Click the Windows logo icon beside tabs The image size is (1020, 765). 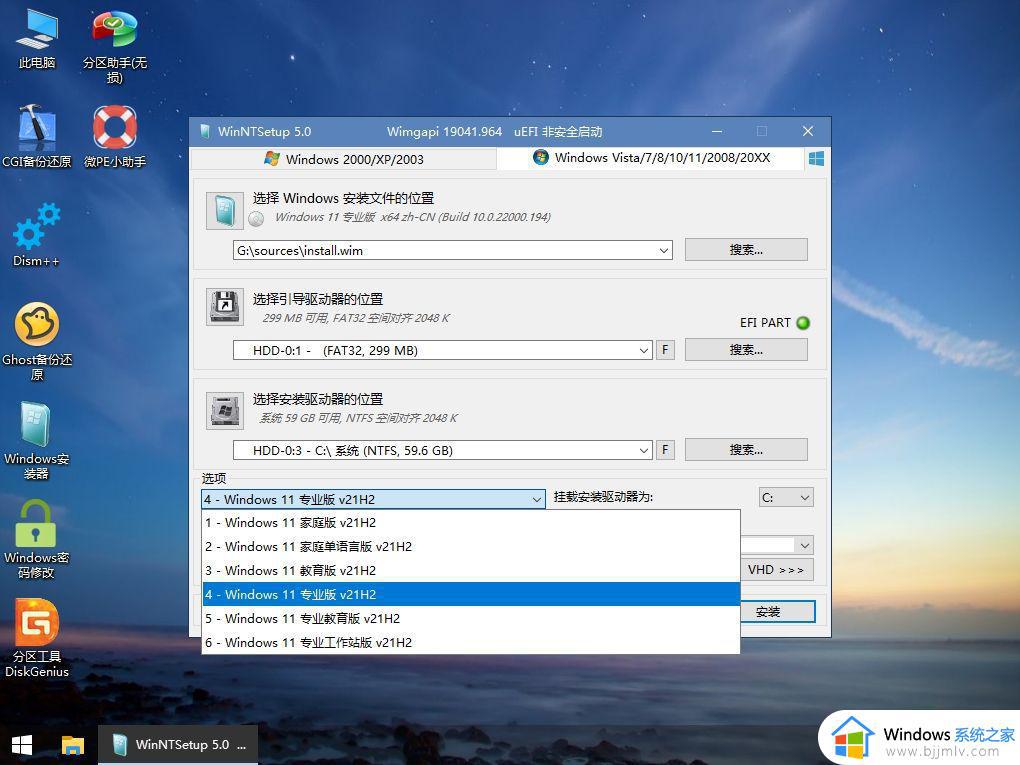(816, 159)
